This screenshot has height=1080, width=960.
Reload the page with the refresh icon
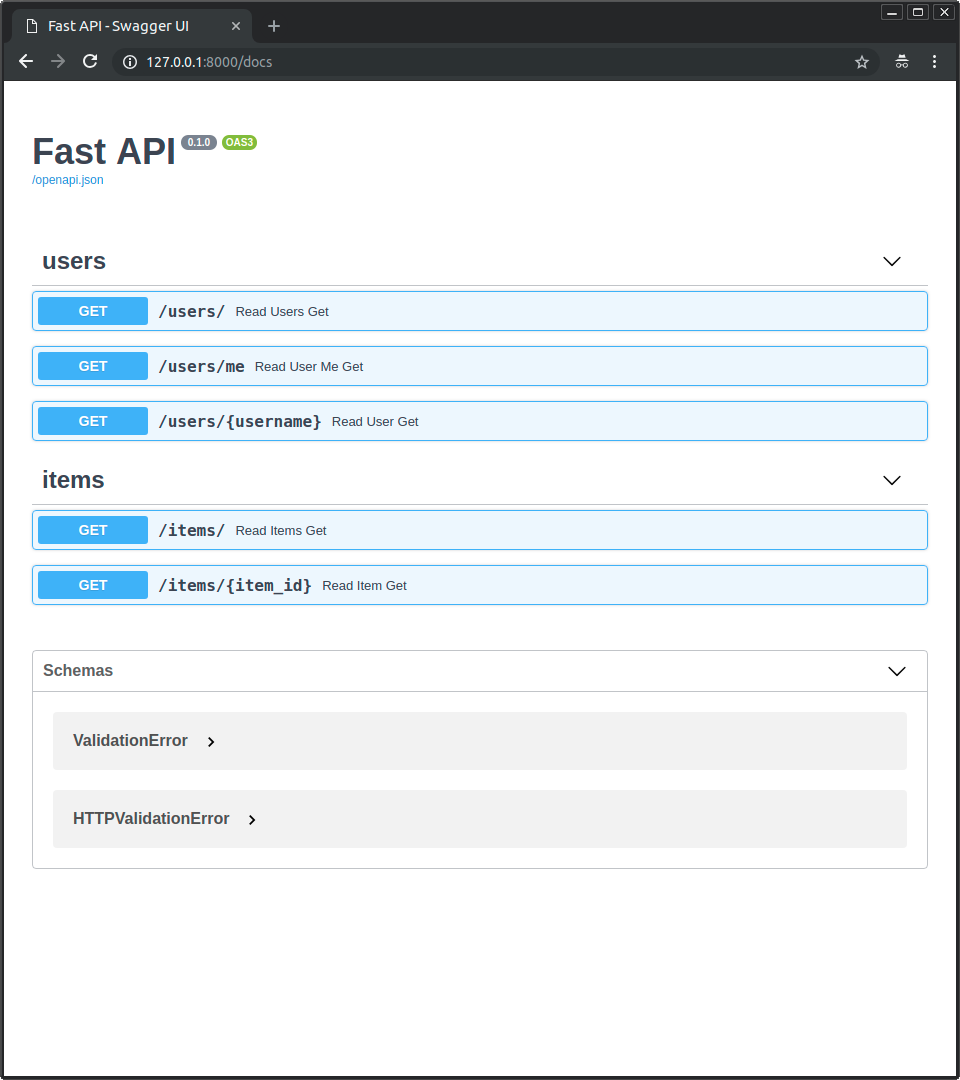[x=90, y=62]
